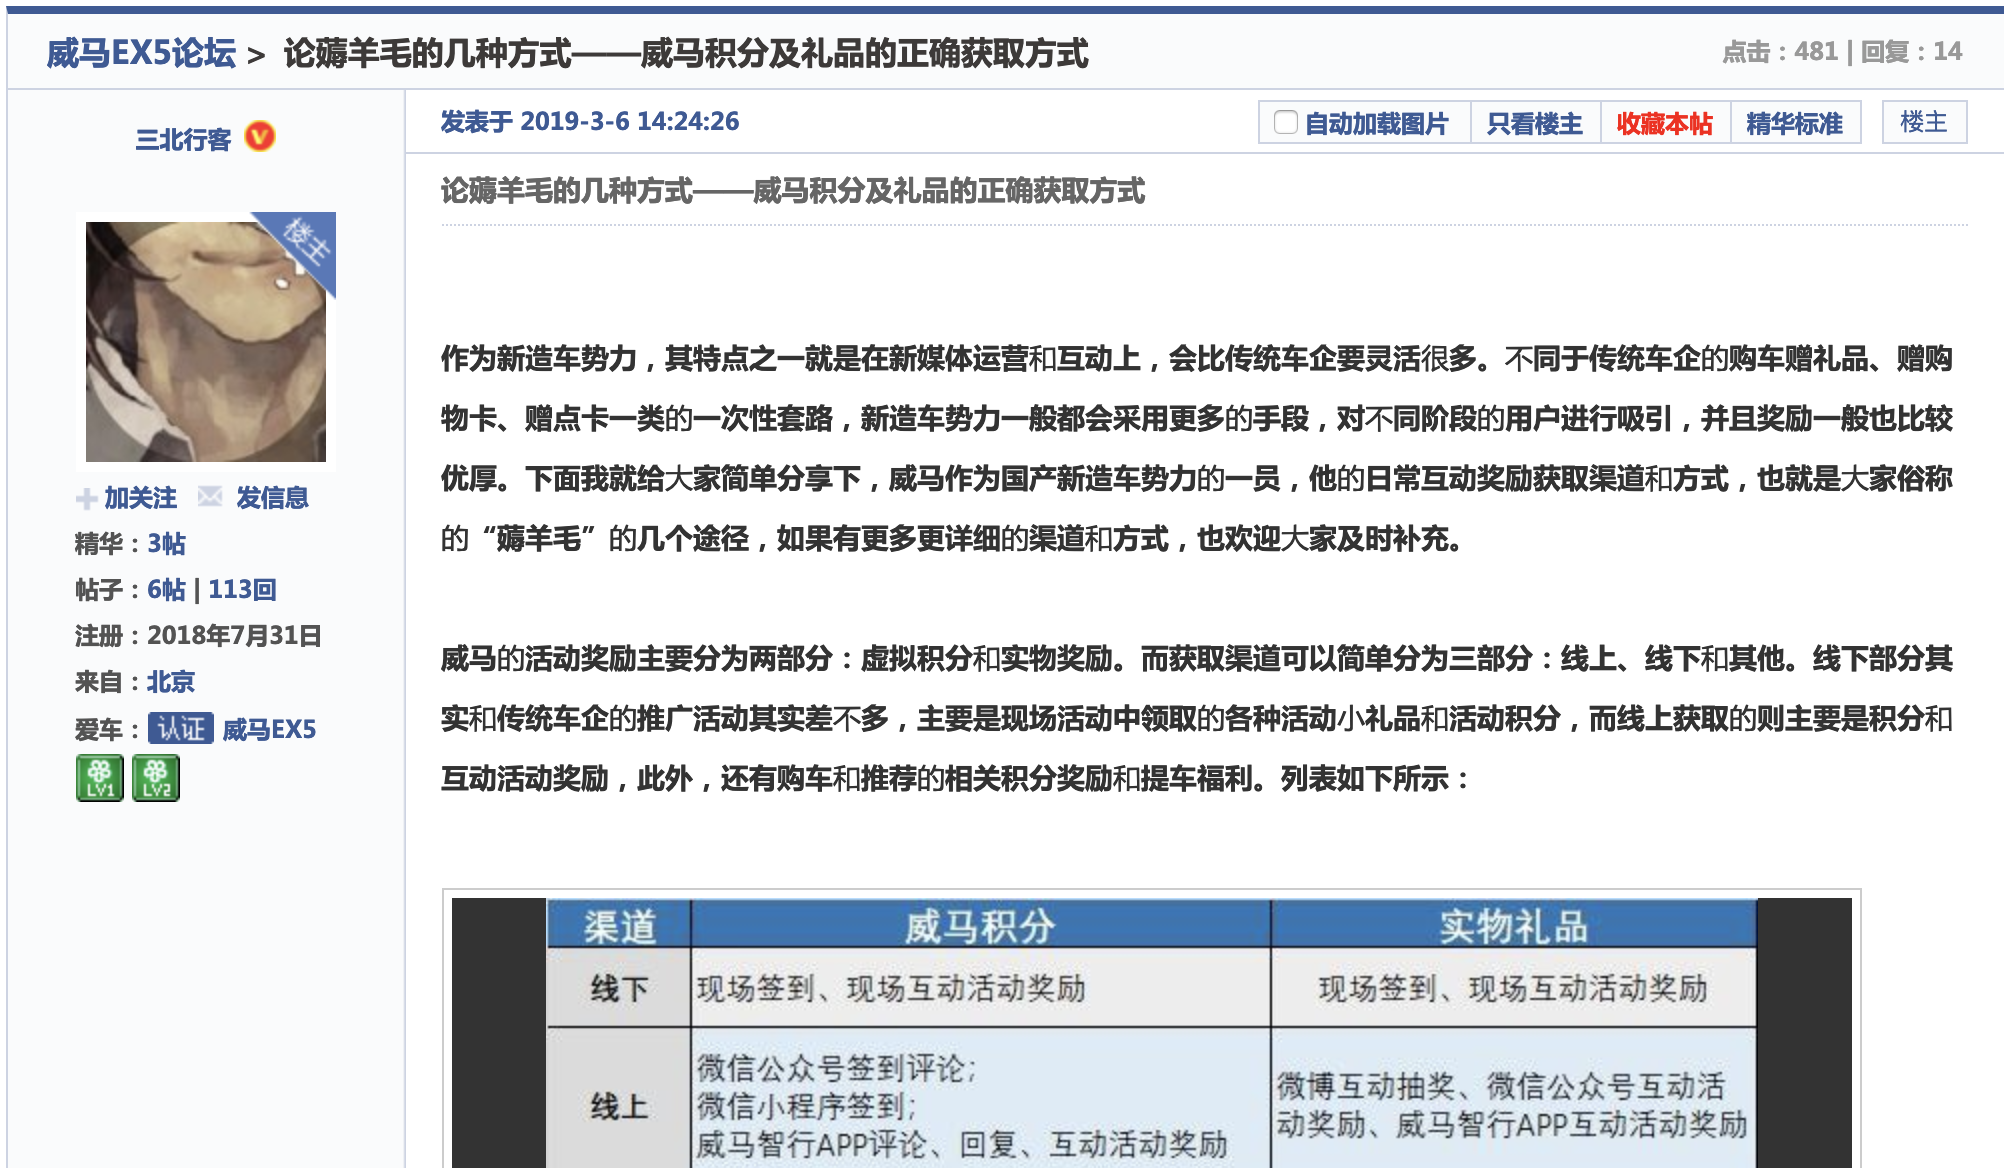Toggle the 自动加载图片 checkbox
This screenshot has height=1168, width=2004.
pos(1286,123)
